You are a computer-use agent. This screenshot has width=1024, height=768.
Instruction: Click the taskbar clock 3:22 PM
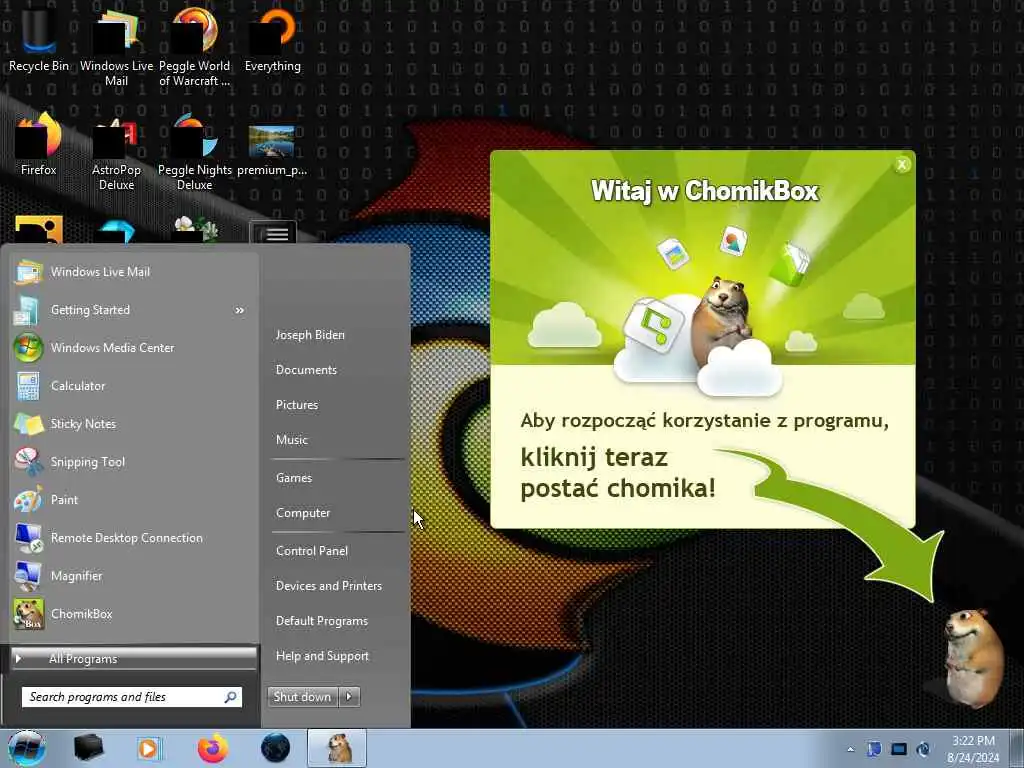tap(974, 749)
